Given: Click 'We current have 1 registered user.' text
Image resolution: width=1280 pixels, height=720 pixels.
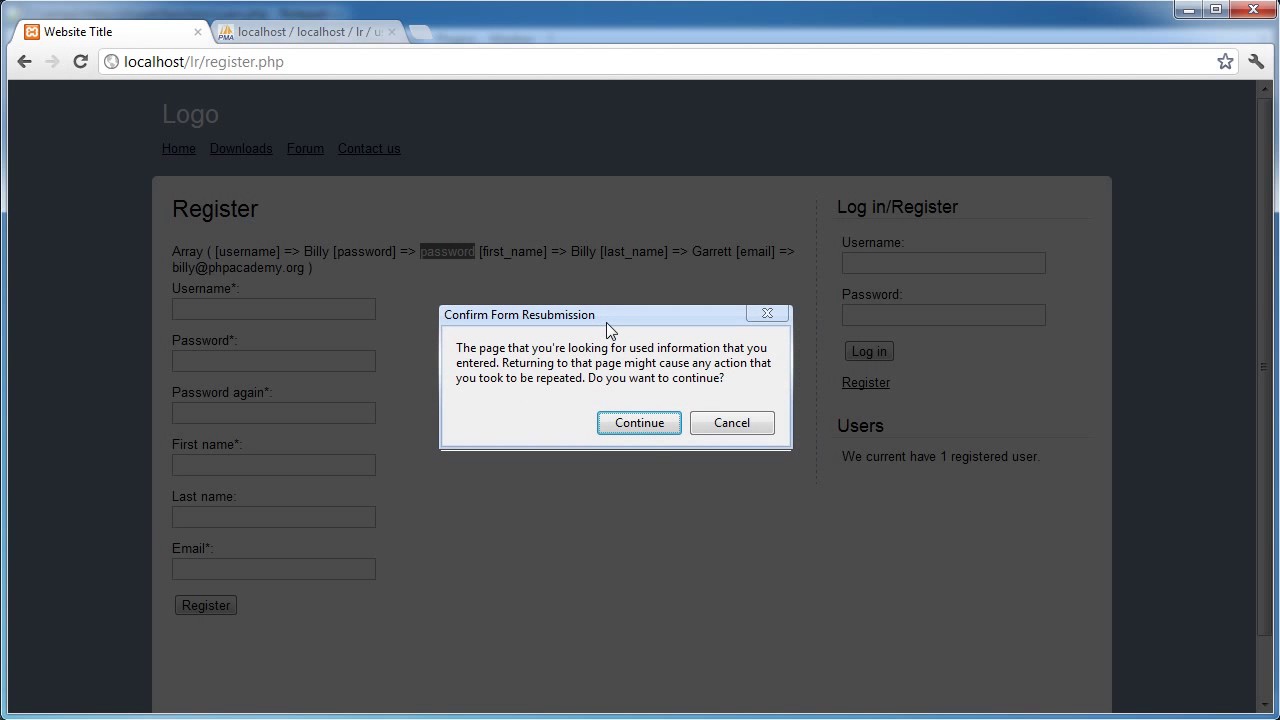Looking at the screenshot, I should 941,457.
